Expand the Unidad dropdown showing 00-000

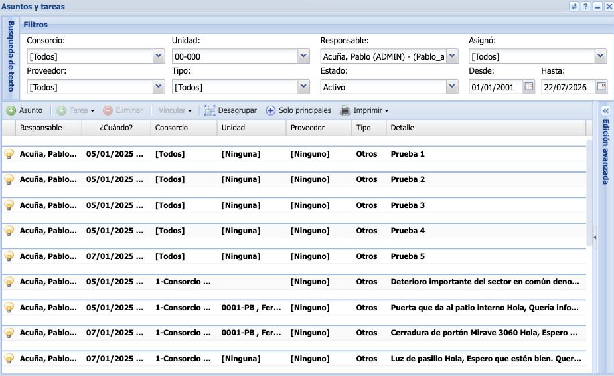[x=303, y=56]
